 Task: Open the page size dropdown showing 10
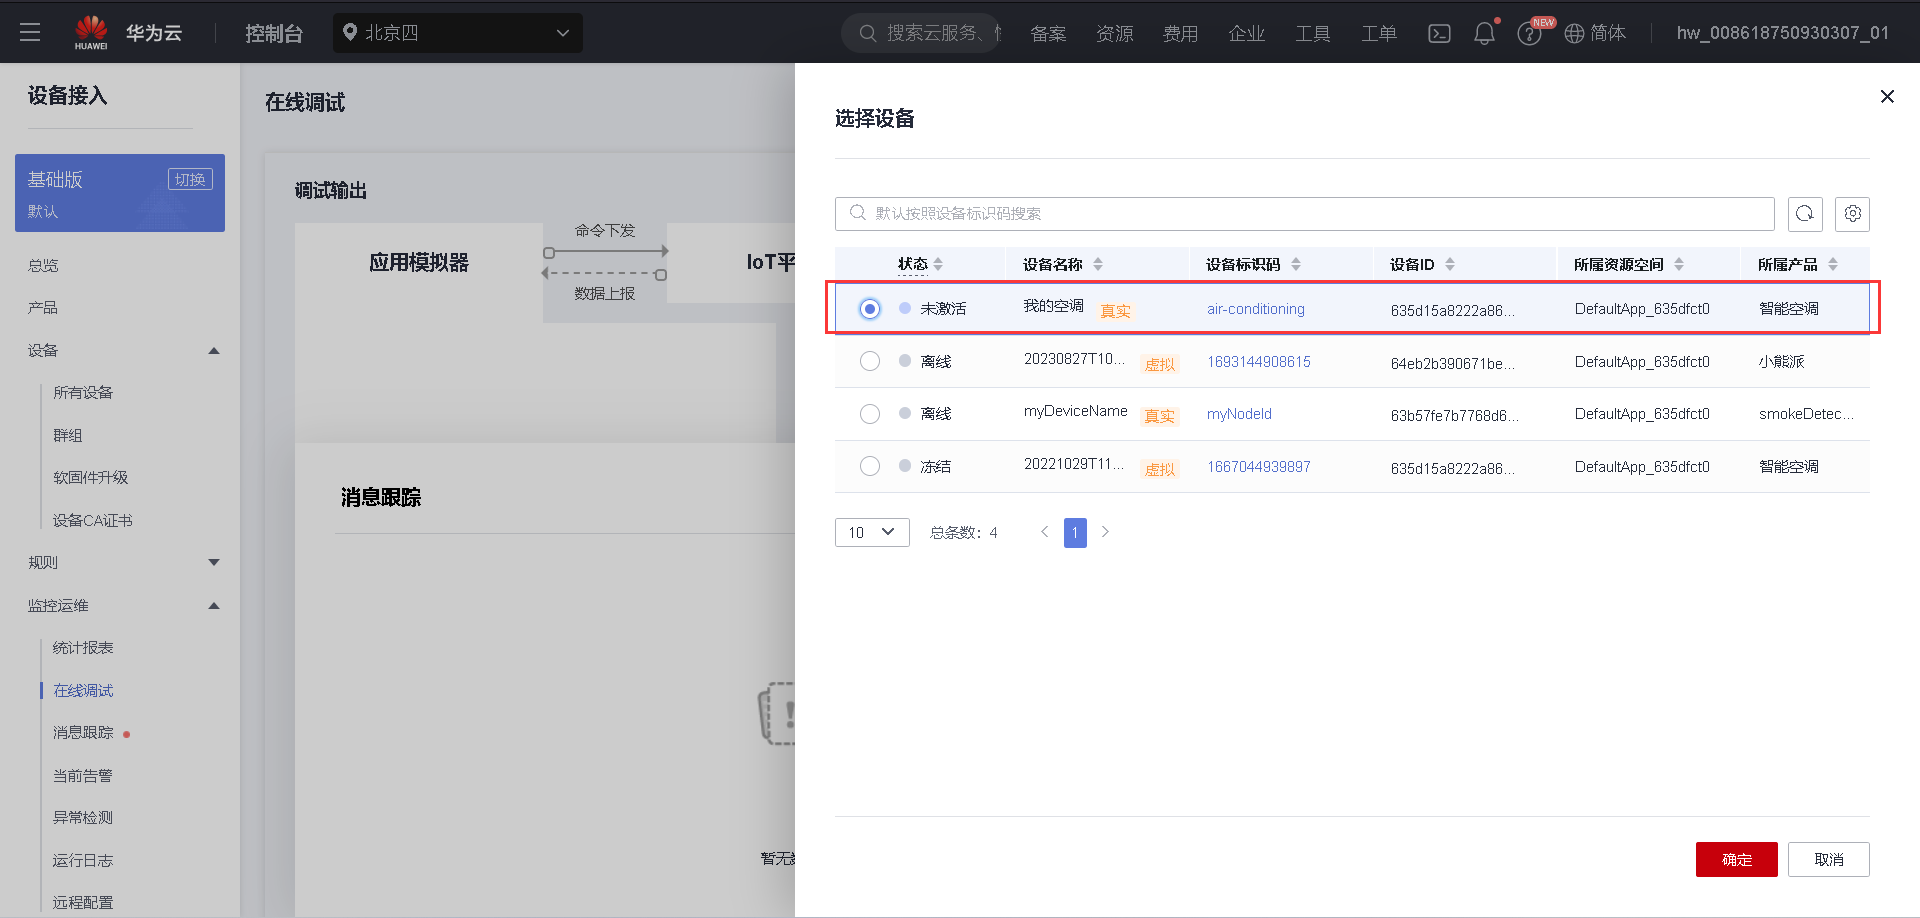[871, 532]
